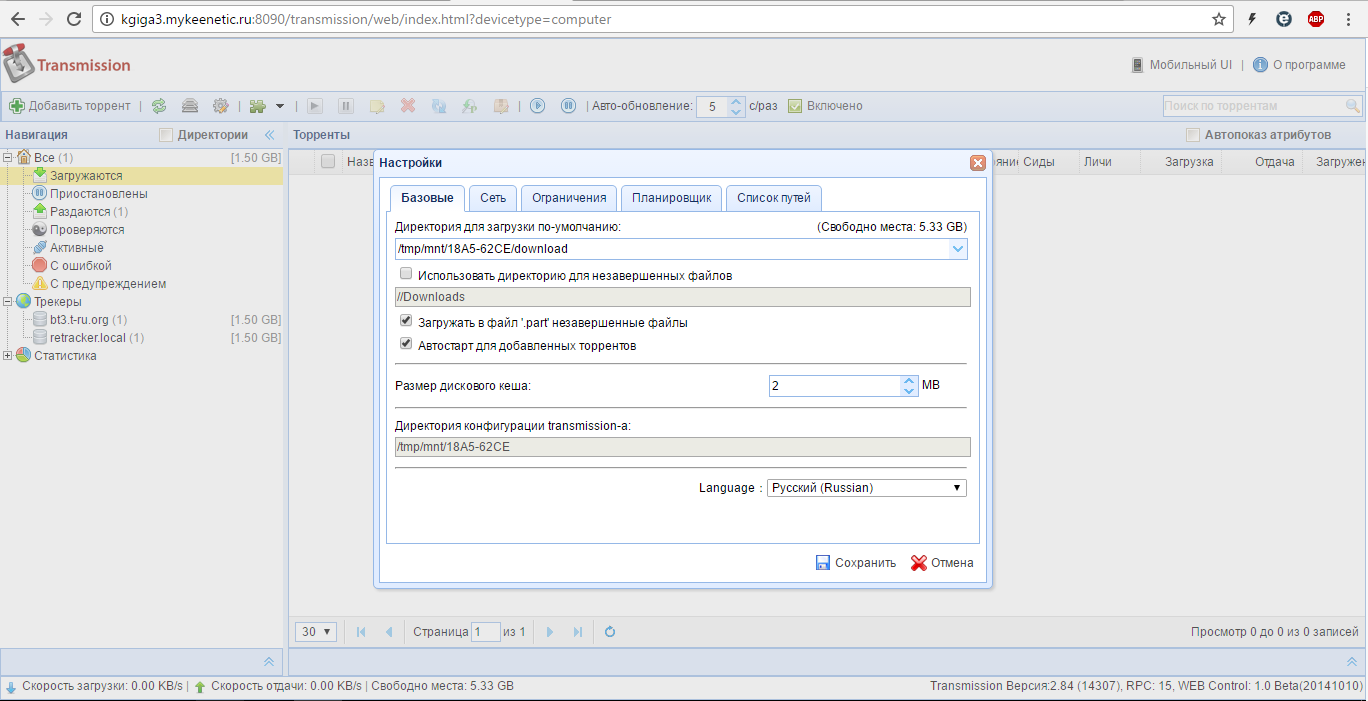Click the reload icon in pagination bar
Image resolution: width=1368 pixels, height=701 pixels.
[x=610, y=632]
